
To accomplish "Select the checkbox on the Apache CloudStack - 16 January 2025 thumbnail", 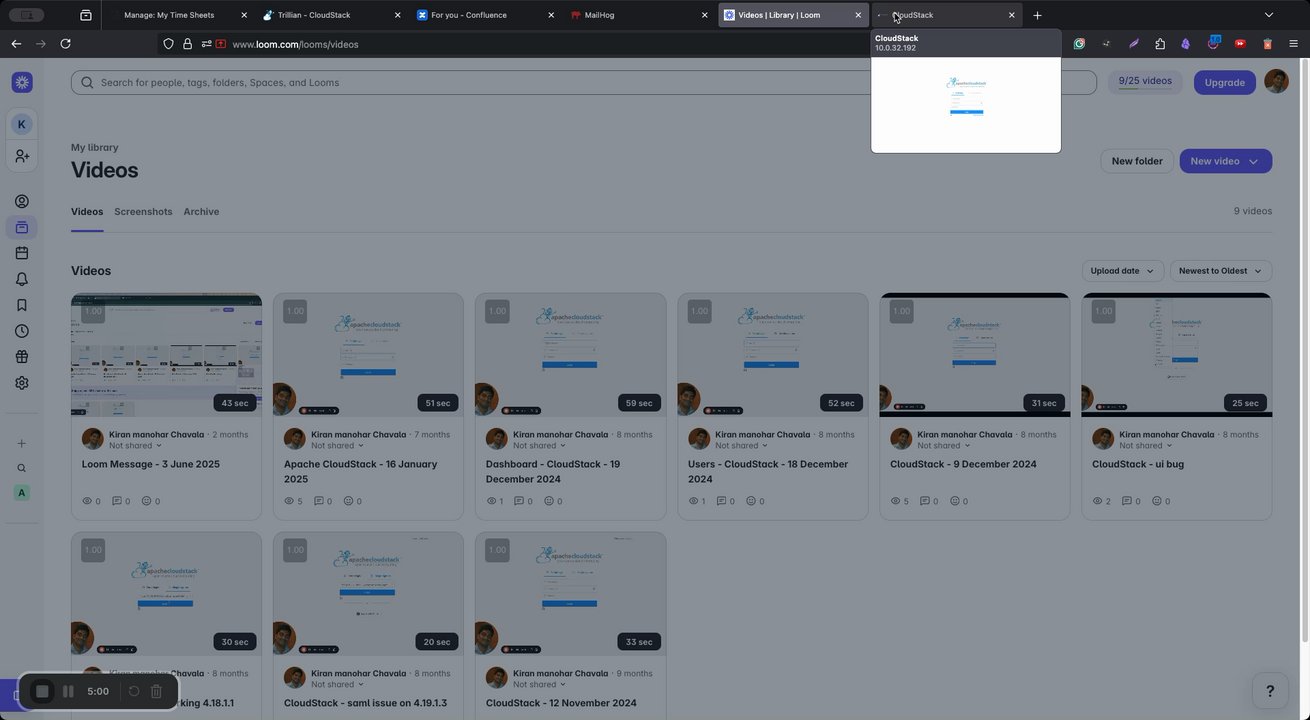I will (x=295, y=311).
